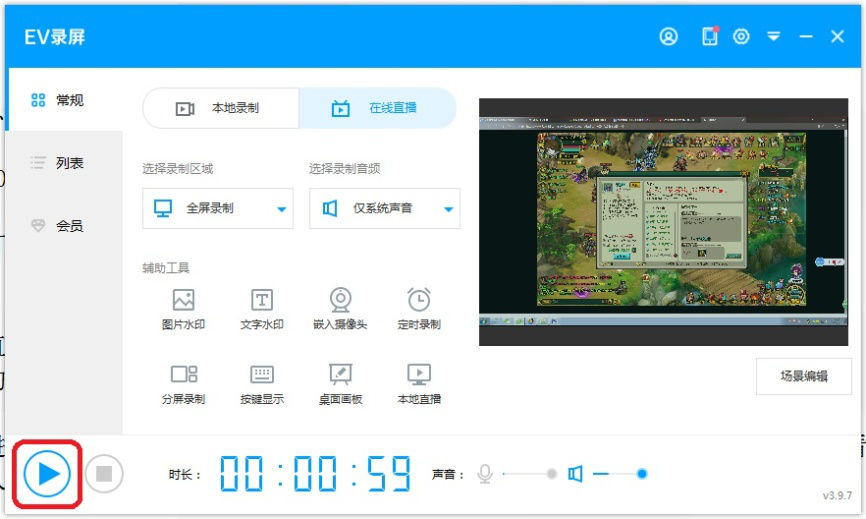Viewport: 866px width, 519px height.
Task: Click the monitor icon in region dropdown
Action: click(163, 208)
